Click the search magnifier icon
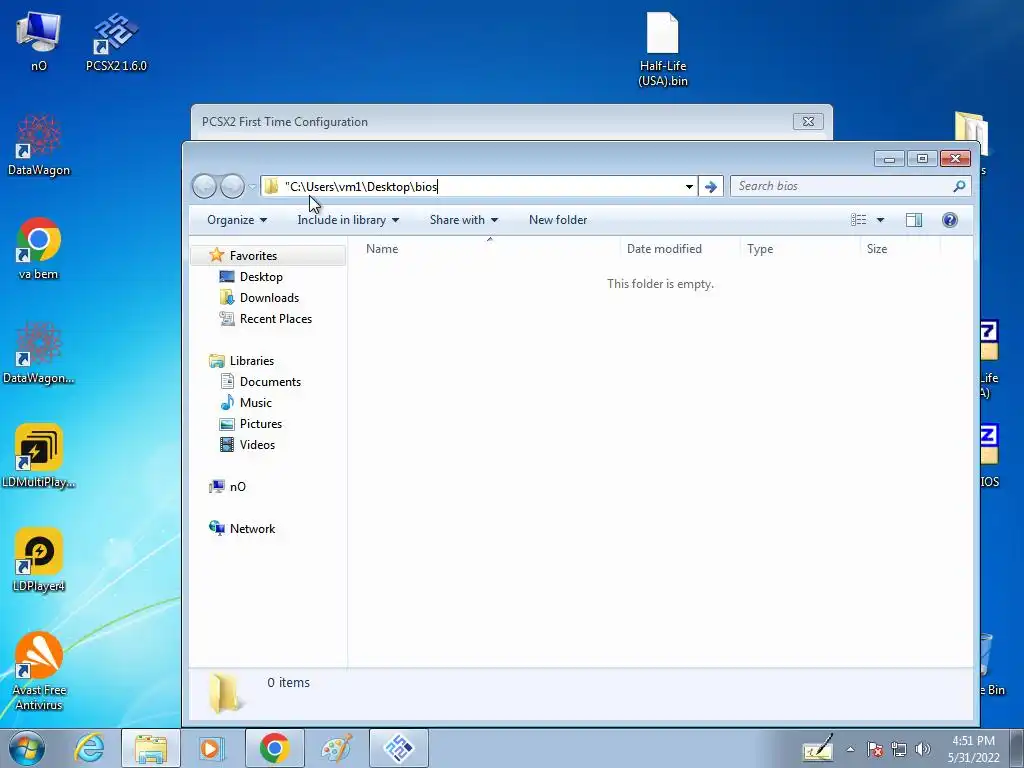1024x768 pixels. [959, 186]
